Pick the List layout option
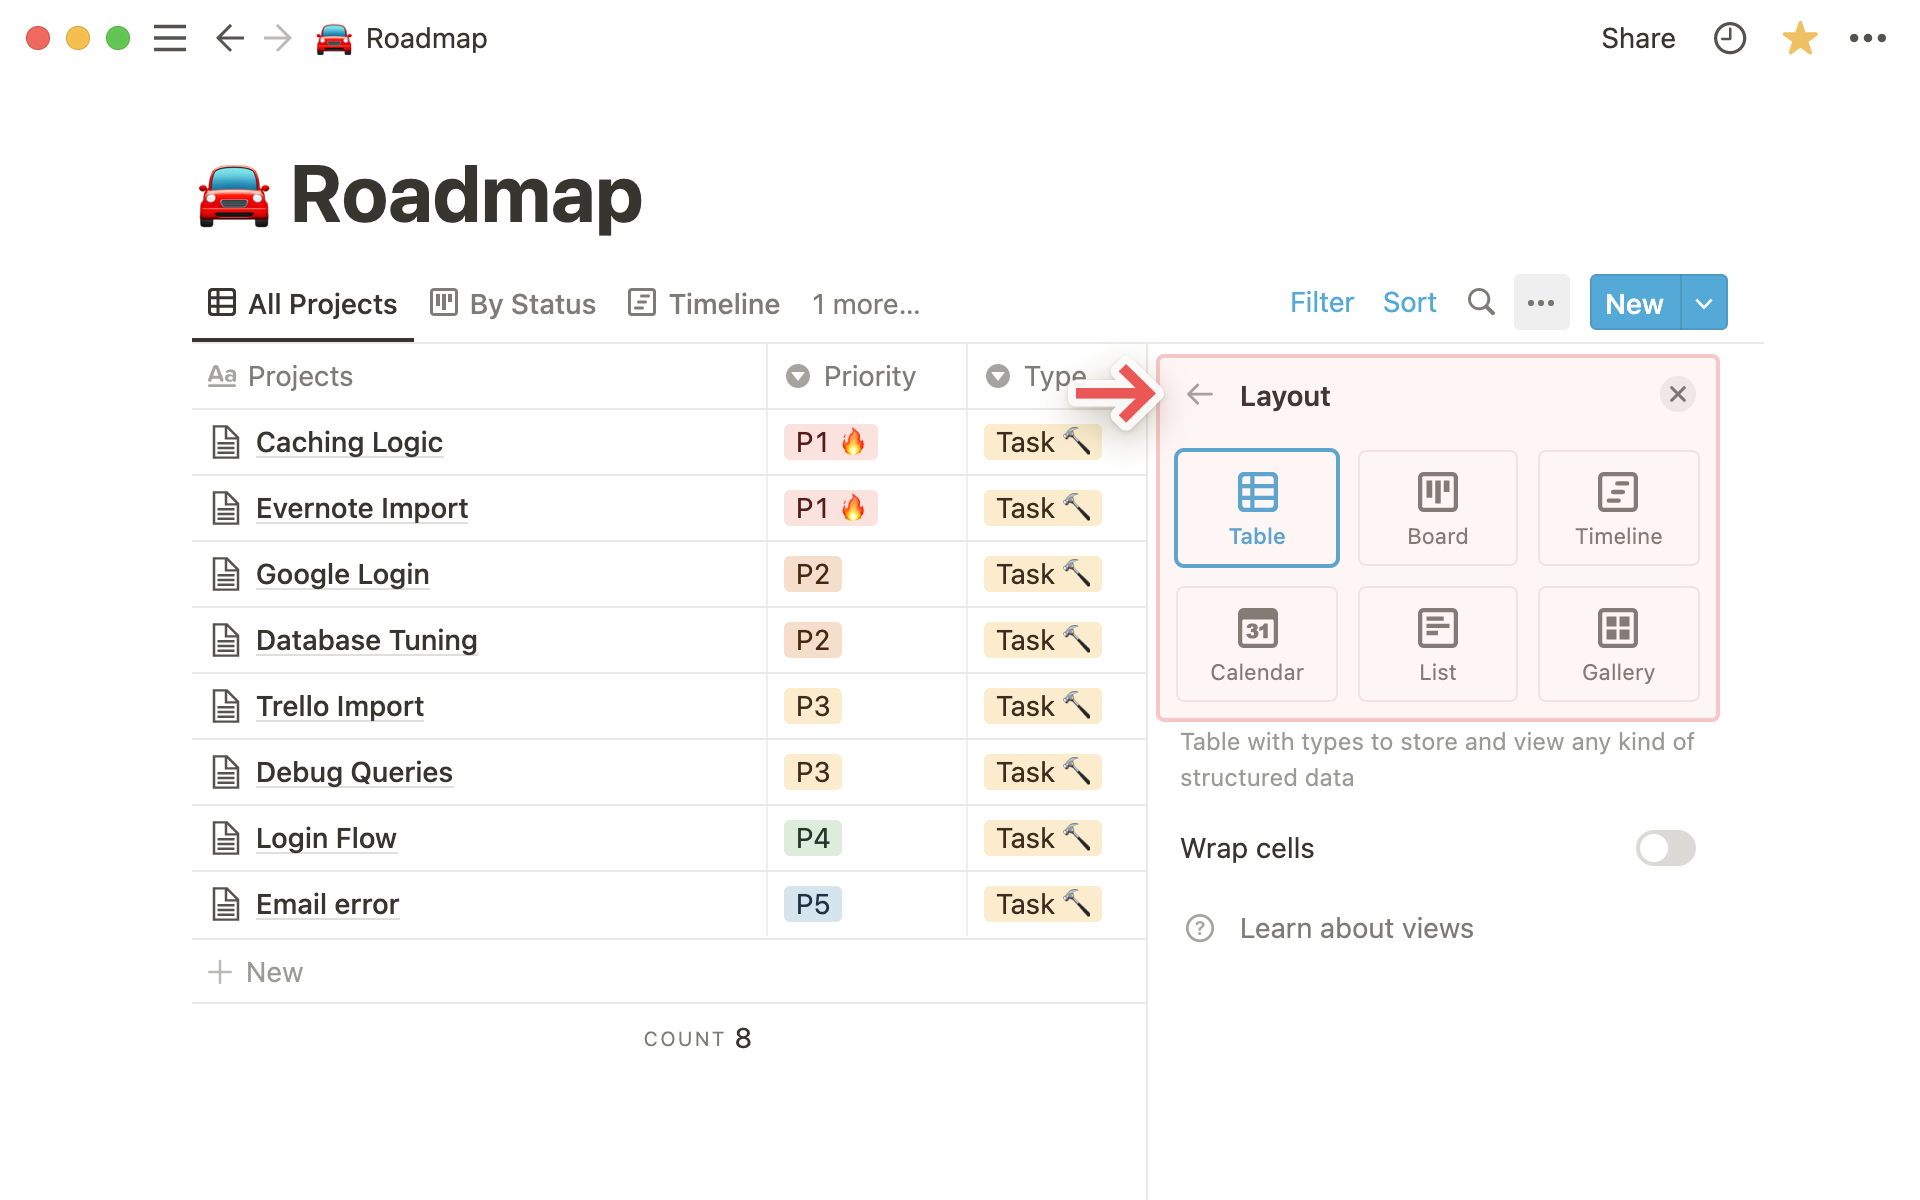The width and height of the screenshot is (1920, 1200). 1437,644
